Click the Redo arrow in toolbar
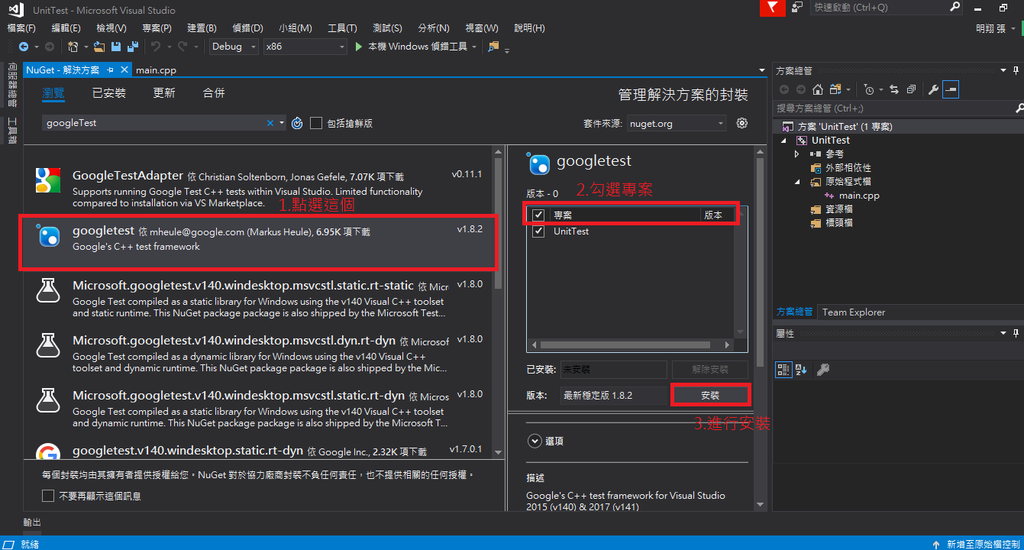This screenshot has height=550, width=1024. (182, 46)
